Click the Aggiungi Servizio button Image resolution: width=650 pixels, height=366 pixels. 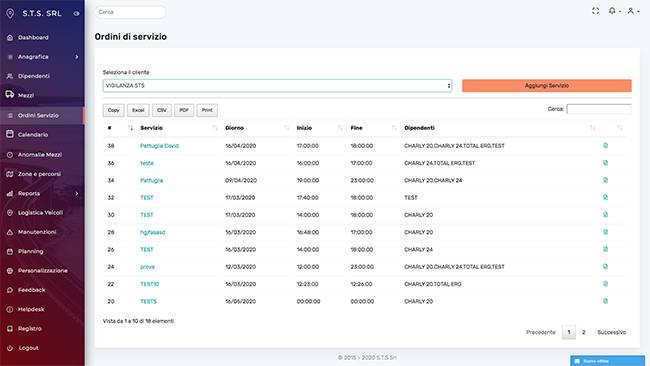547,86
